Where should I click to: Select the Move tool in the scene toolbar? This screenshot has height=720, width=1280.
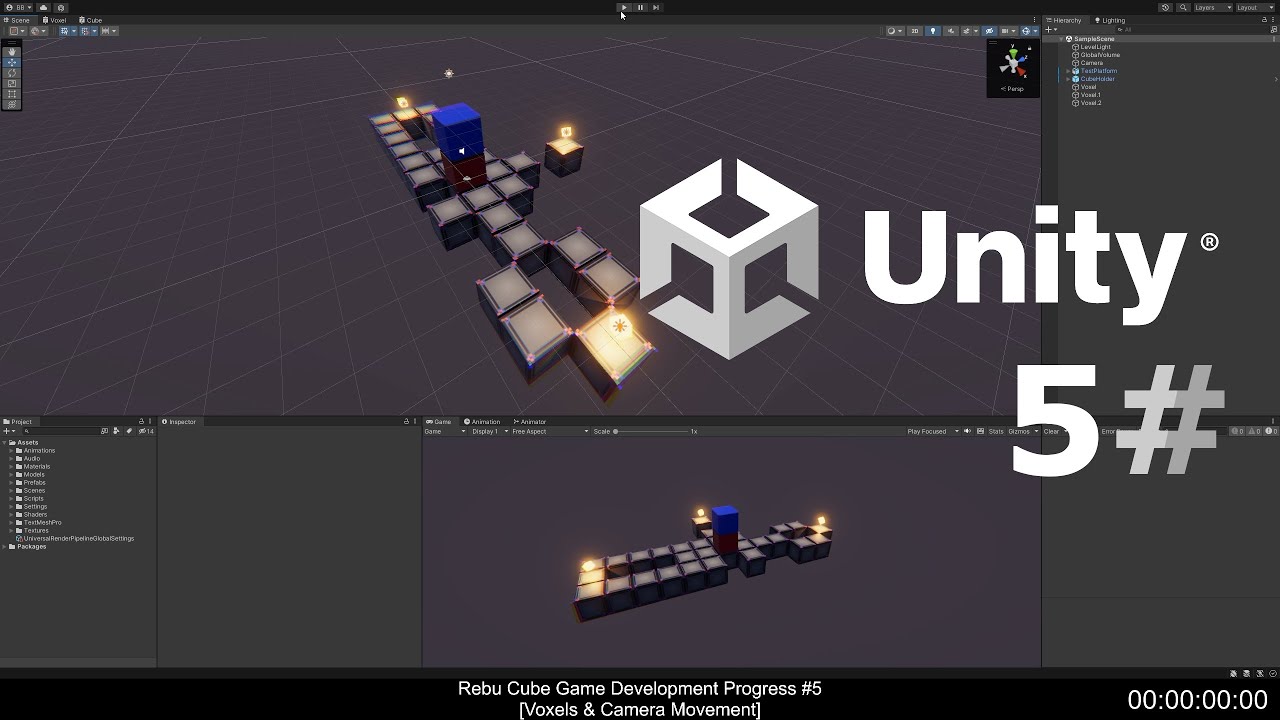coord(12,62)
